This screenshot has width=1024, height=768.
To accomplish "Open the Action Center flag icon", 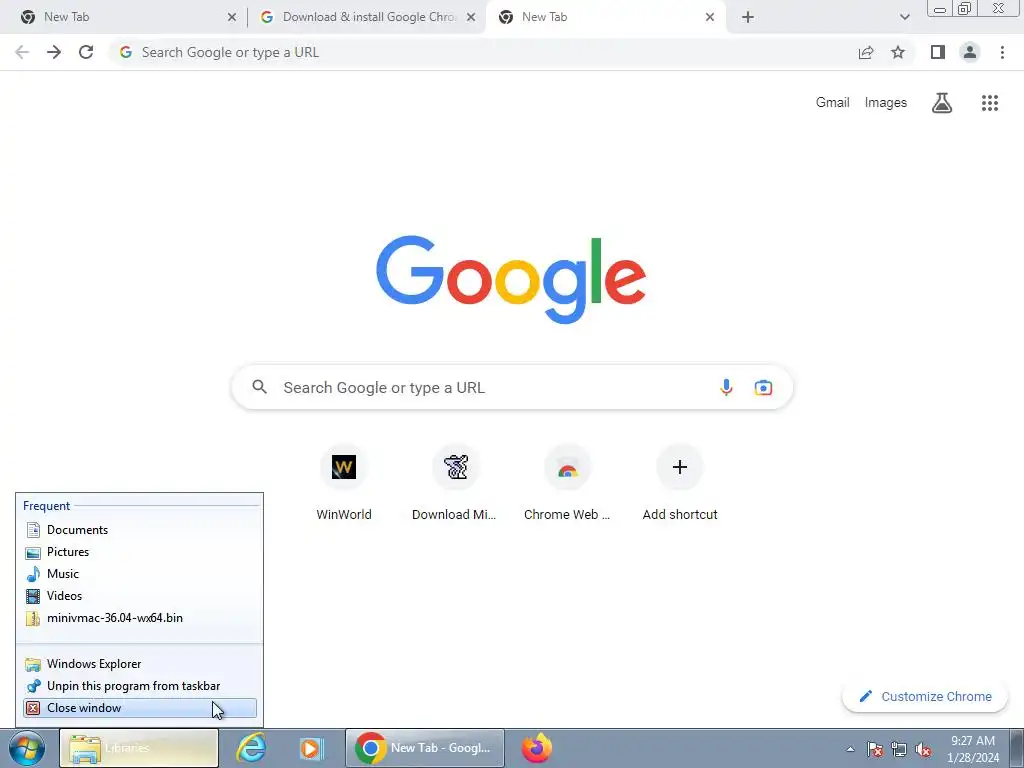I will coord(875,749).
